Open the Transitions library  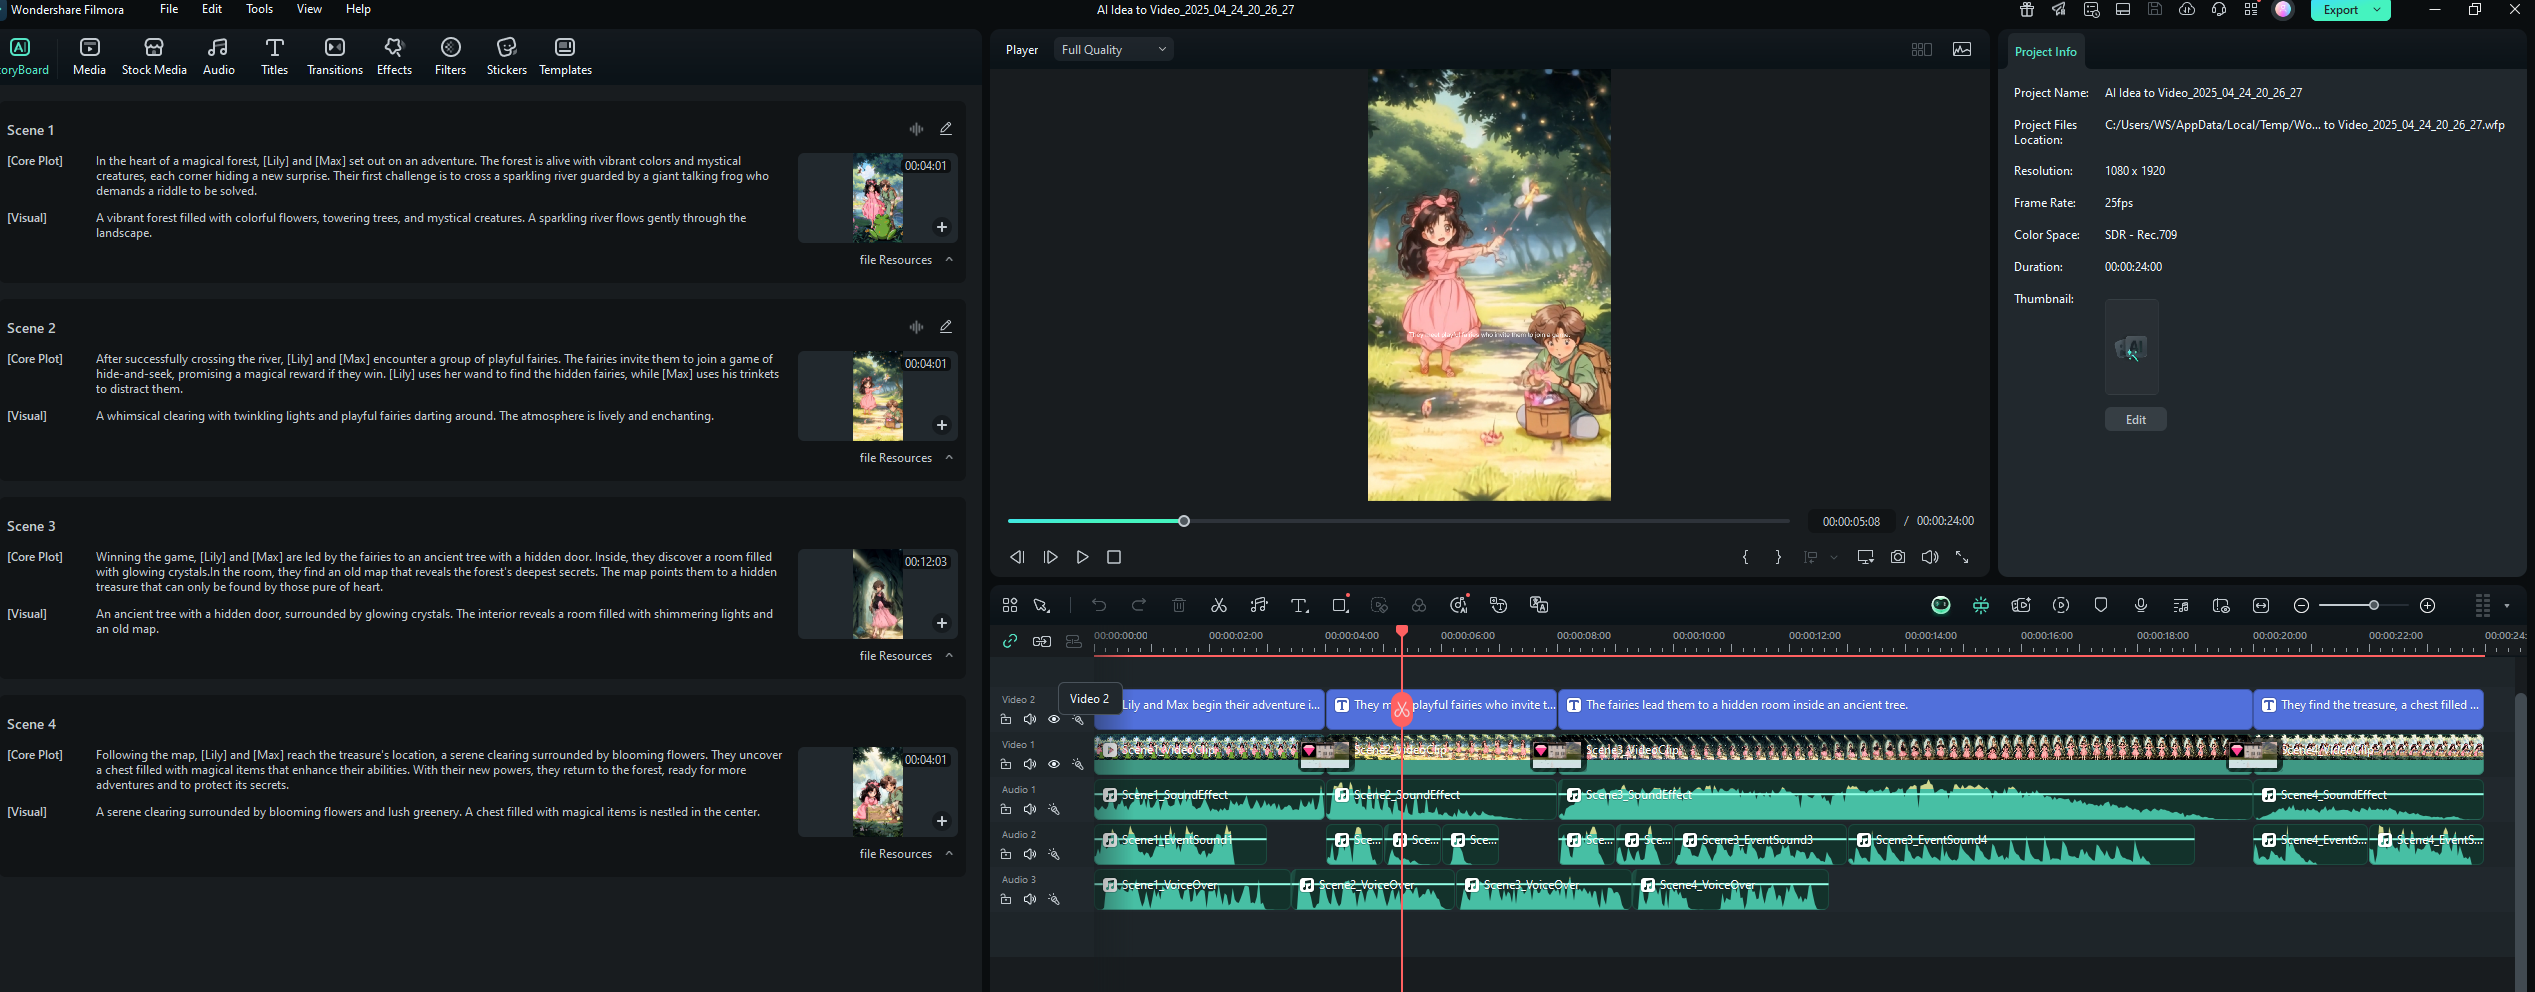click(x=334, y=56)
